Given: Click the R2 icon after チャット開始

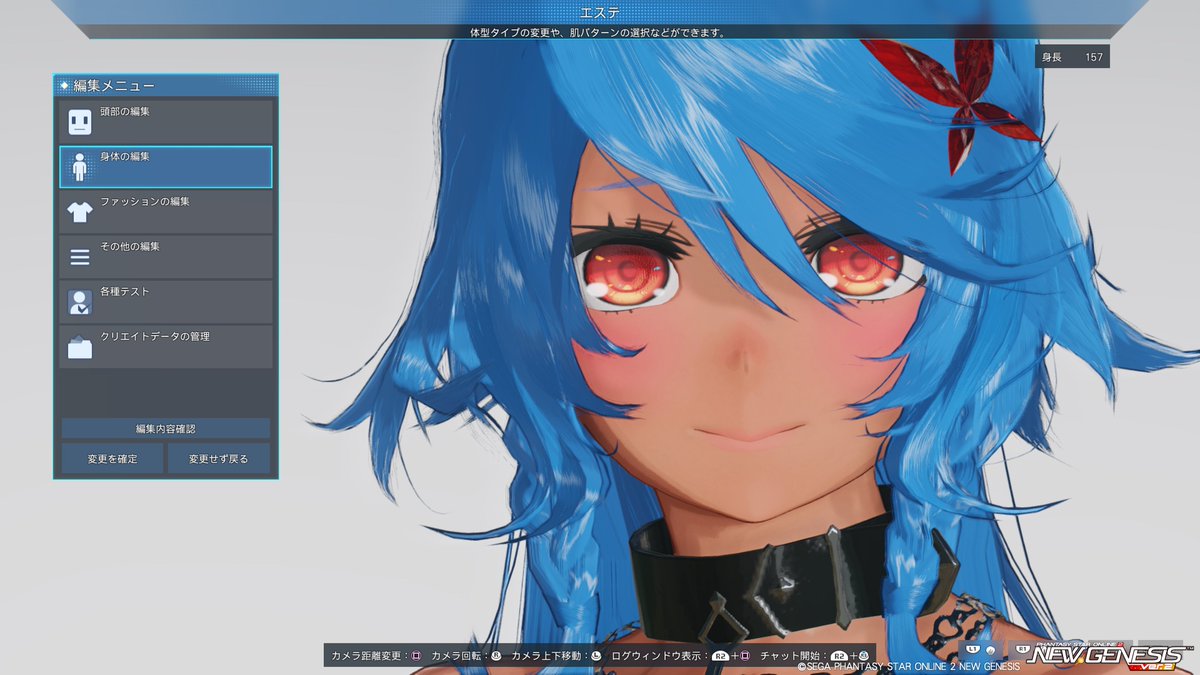Looking at the screenshot, I should 838,656.
